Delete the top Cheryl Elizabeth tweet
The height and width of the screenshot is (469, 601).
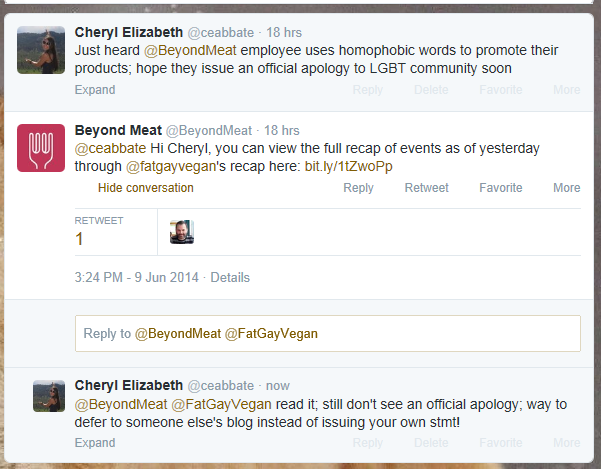point(431,90)
